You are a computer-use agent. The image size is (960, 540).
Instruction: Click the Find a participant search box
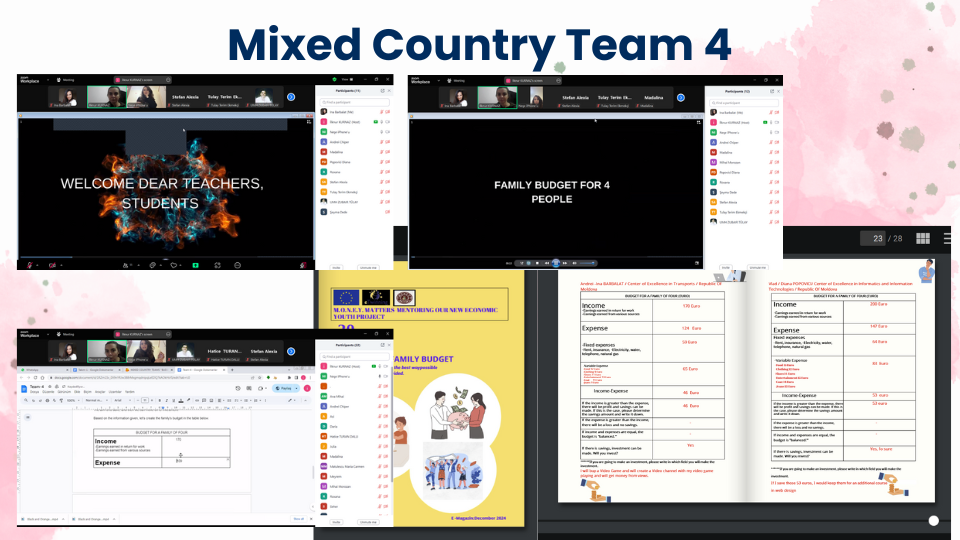355,102
